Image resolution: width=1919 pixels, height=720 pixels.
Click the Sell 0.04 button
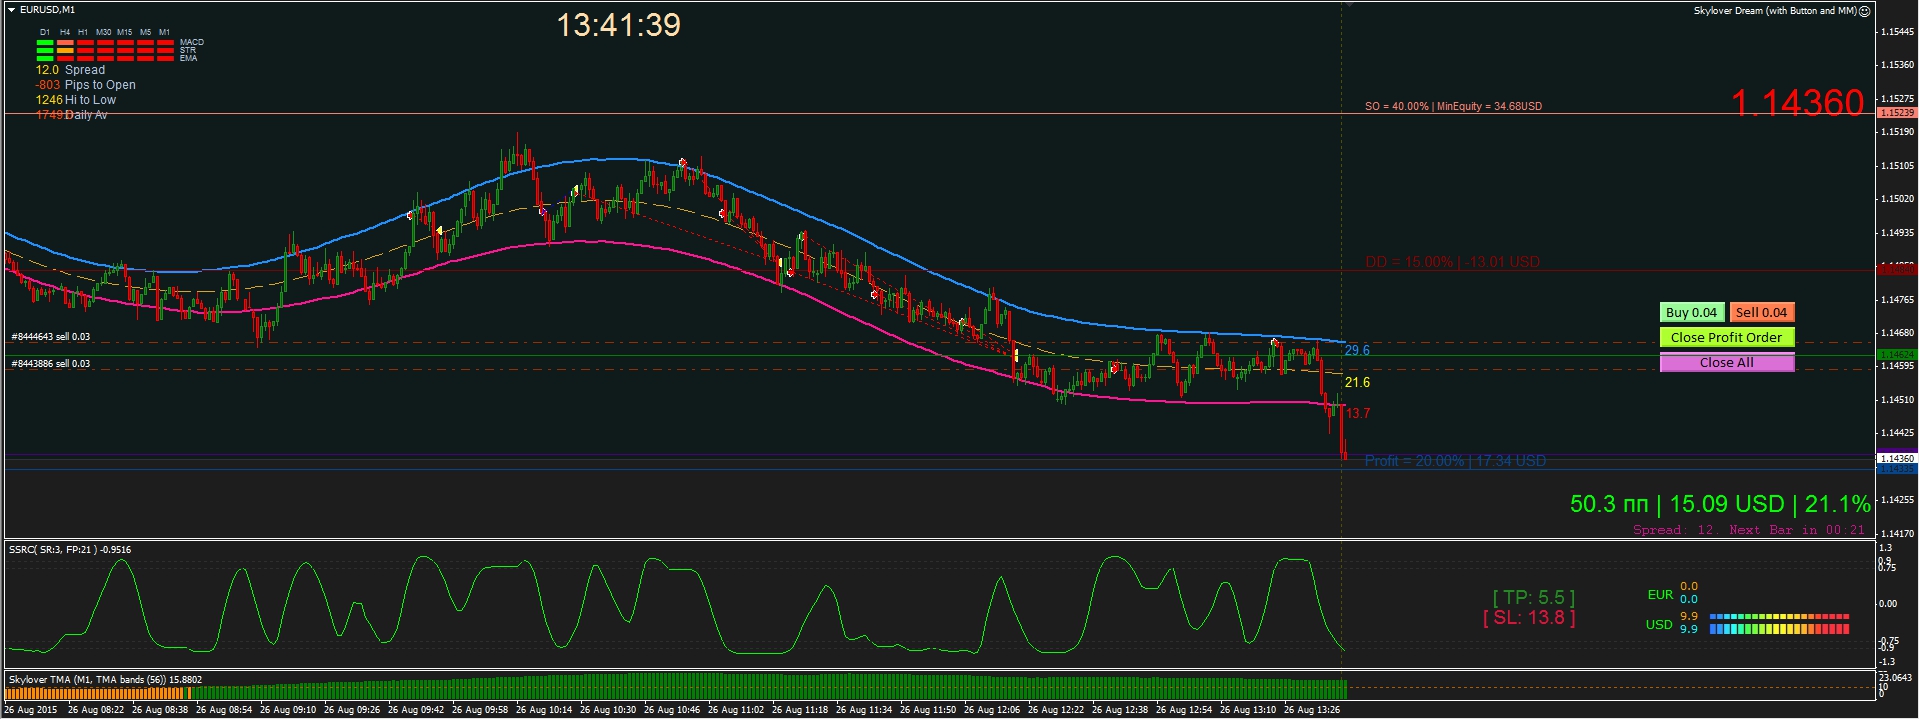[x=1761, y=312]
